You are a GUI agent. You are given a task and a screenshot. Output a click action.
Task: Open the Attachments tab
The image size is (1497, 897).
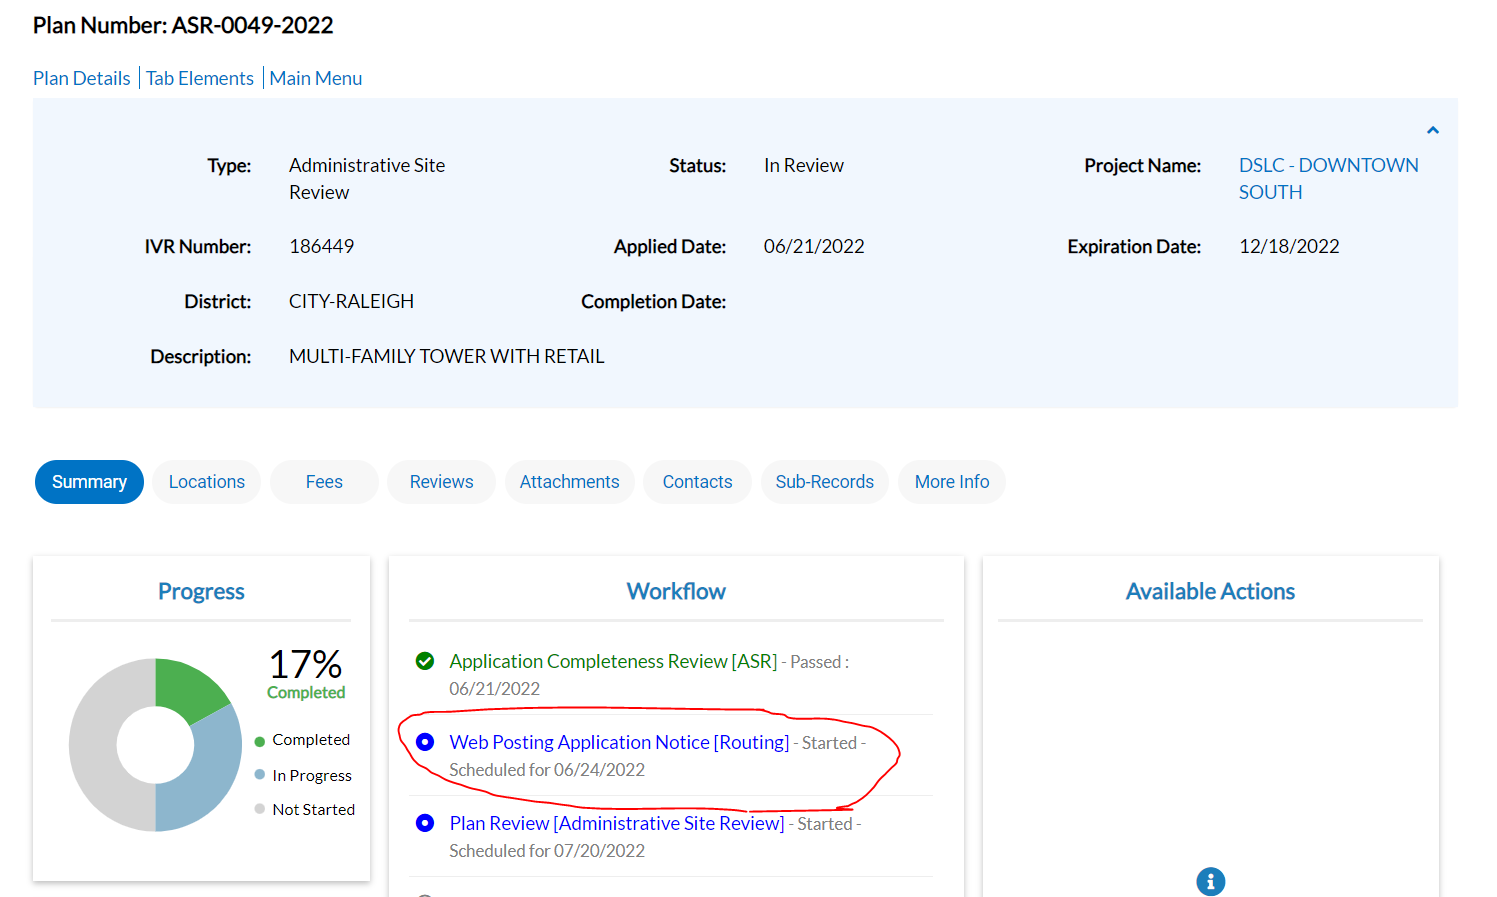click(x=569, y=482)
